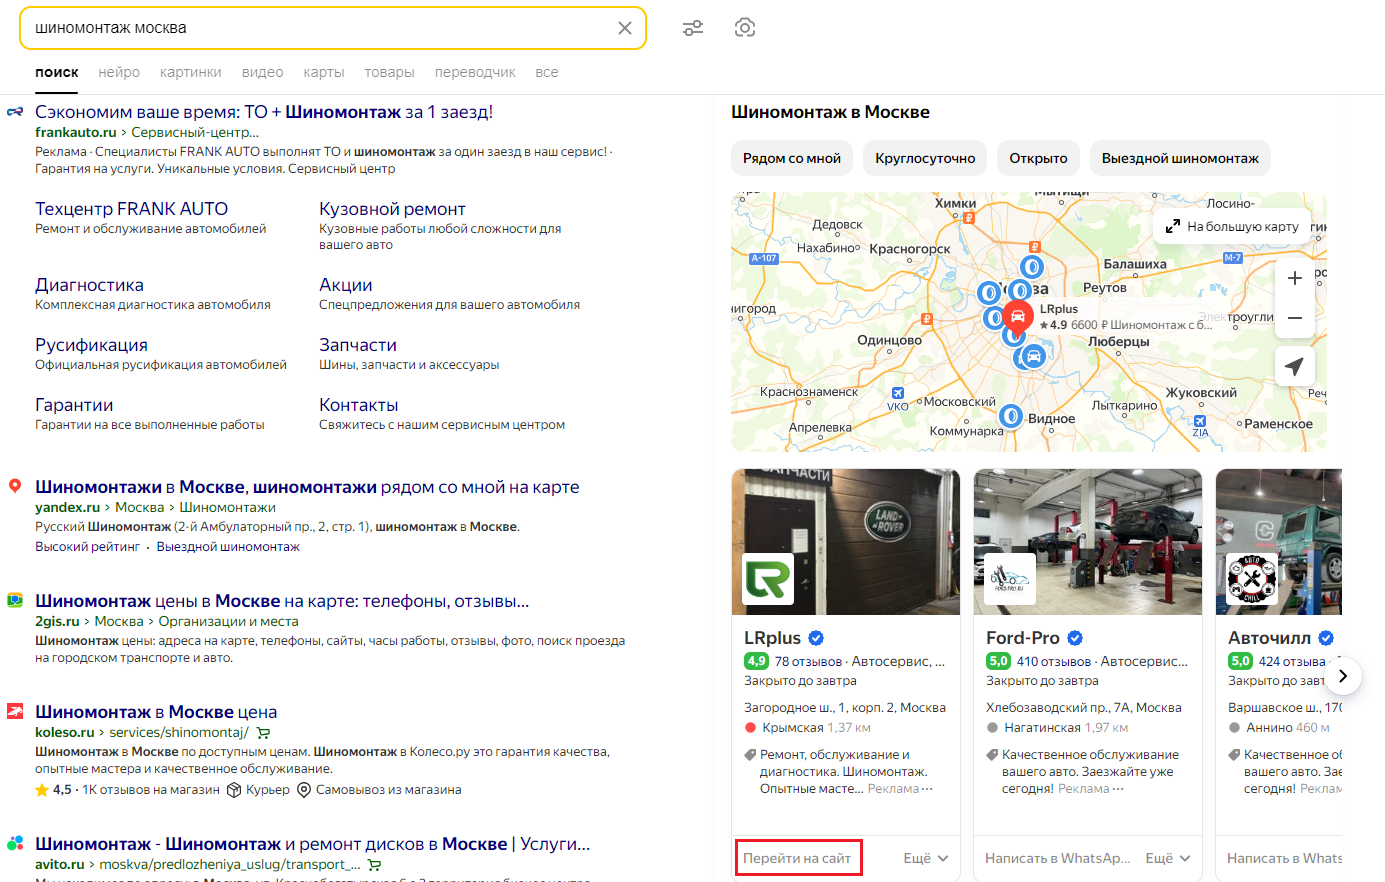The width and height of the screenshot is (1385, 882).
Task: Zoom in on the map with plus
Action: click(x=1294, y=278)
